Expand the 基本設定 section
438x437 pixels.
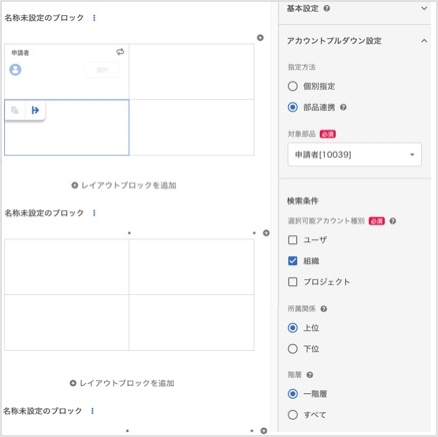[x=424, y=8]
